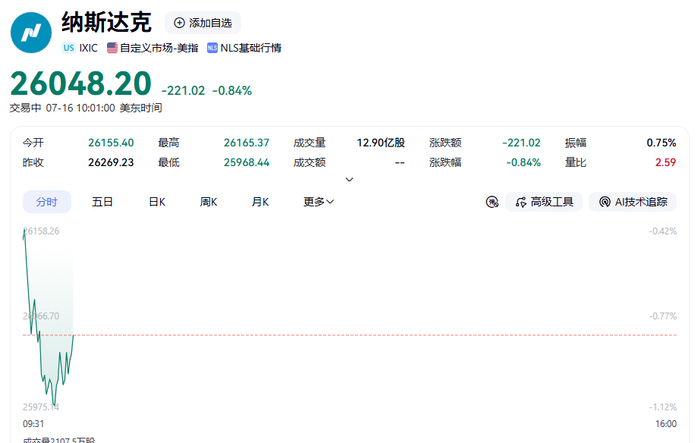The width and height of the screenshot is (700, 443).
Task: Open the 自定义市场-美指 label
Action: point(159,48)
